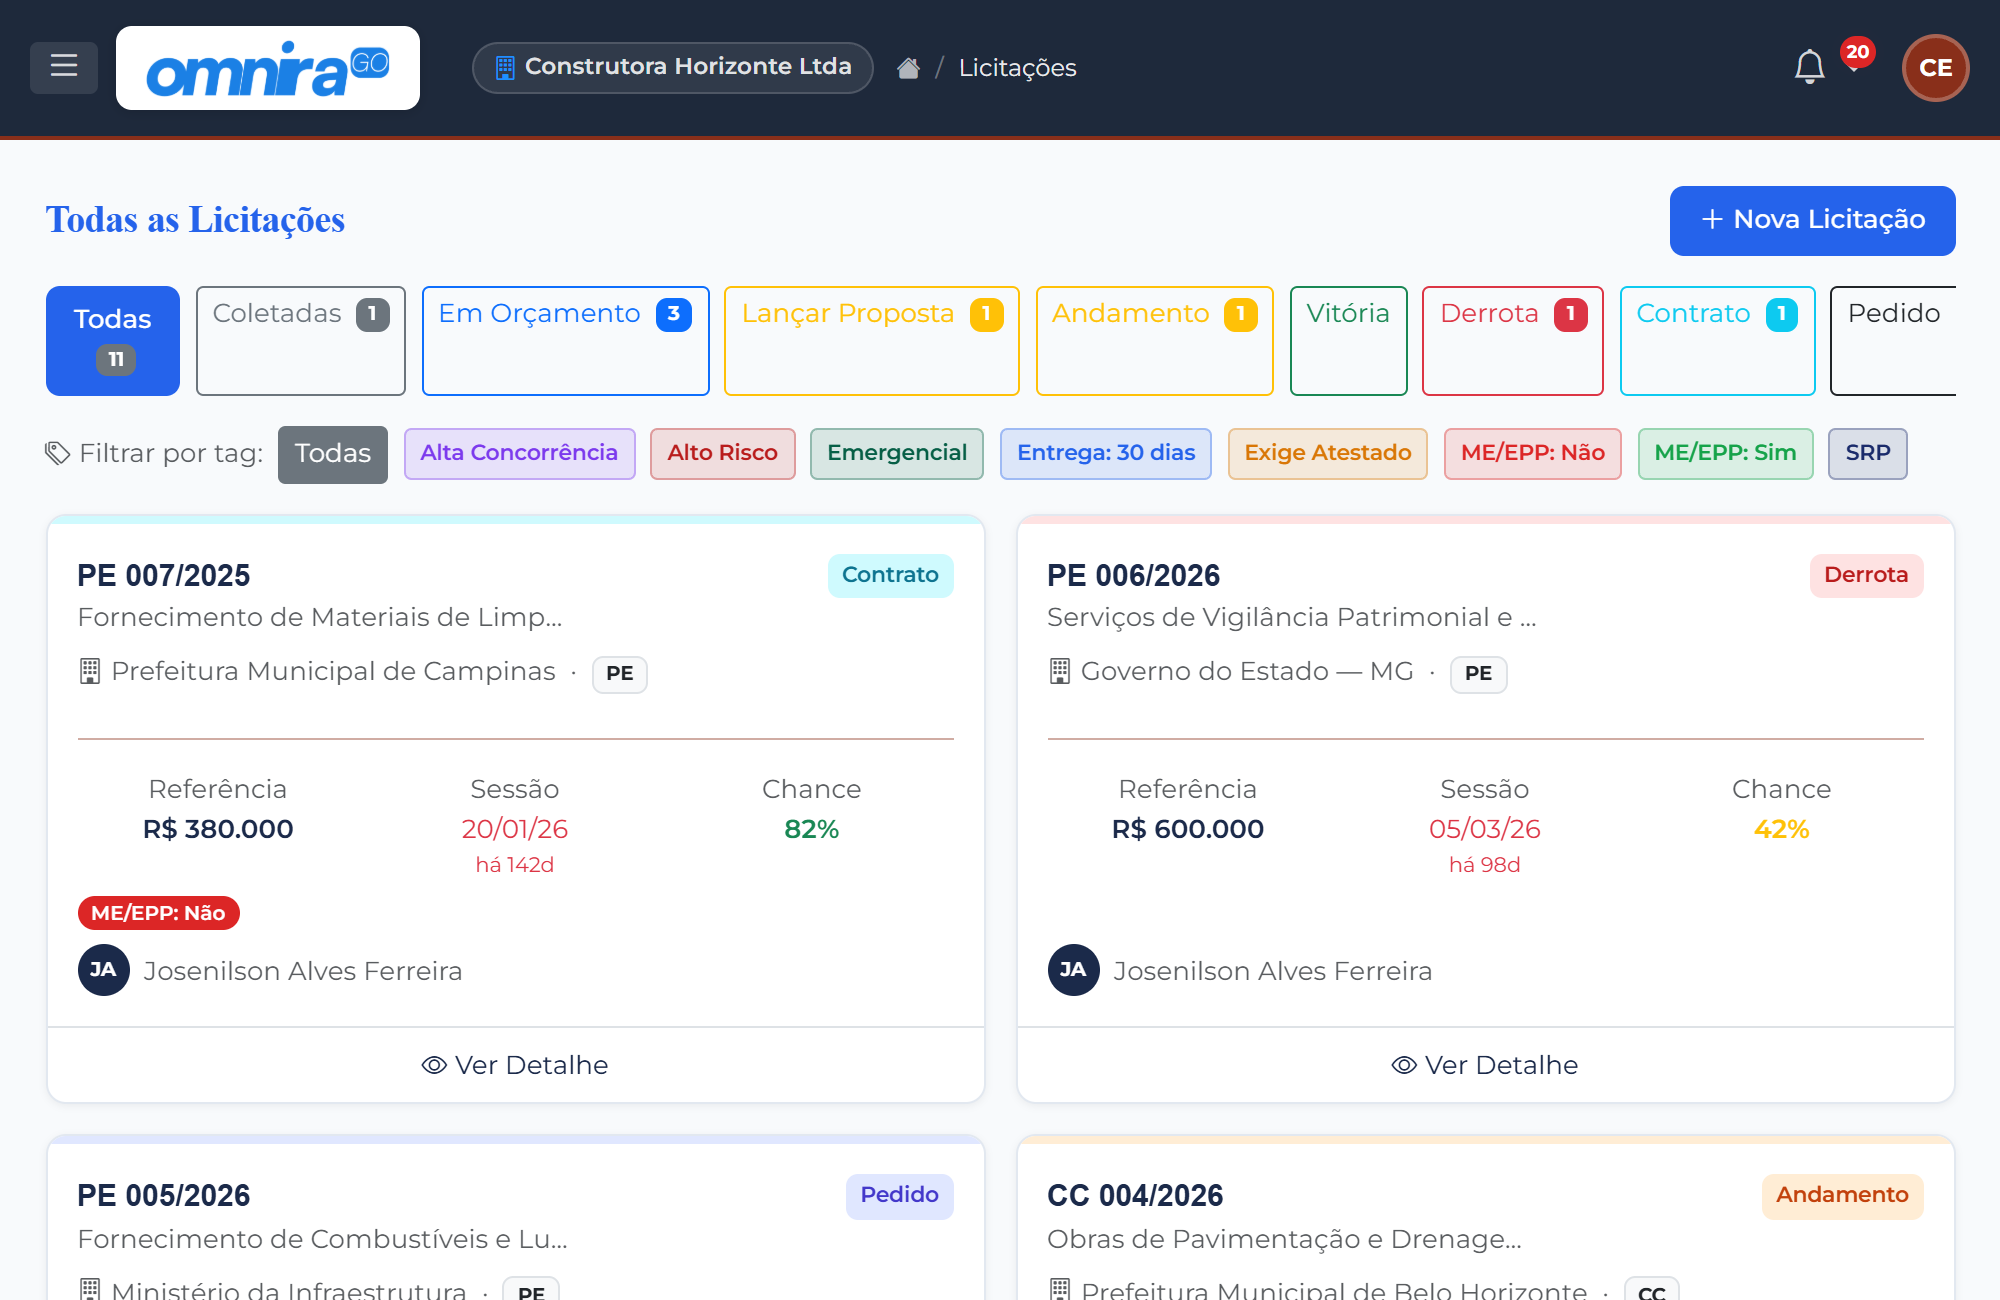The width and height of the screenshot is (2000, 1300).
Task: Click the R$ 600.000 reference value
Action: pos(1188,829)
